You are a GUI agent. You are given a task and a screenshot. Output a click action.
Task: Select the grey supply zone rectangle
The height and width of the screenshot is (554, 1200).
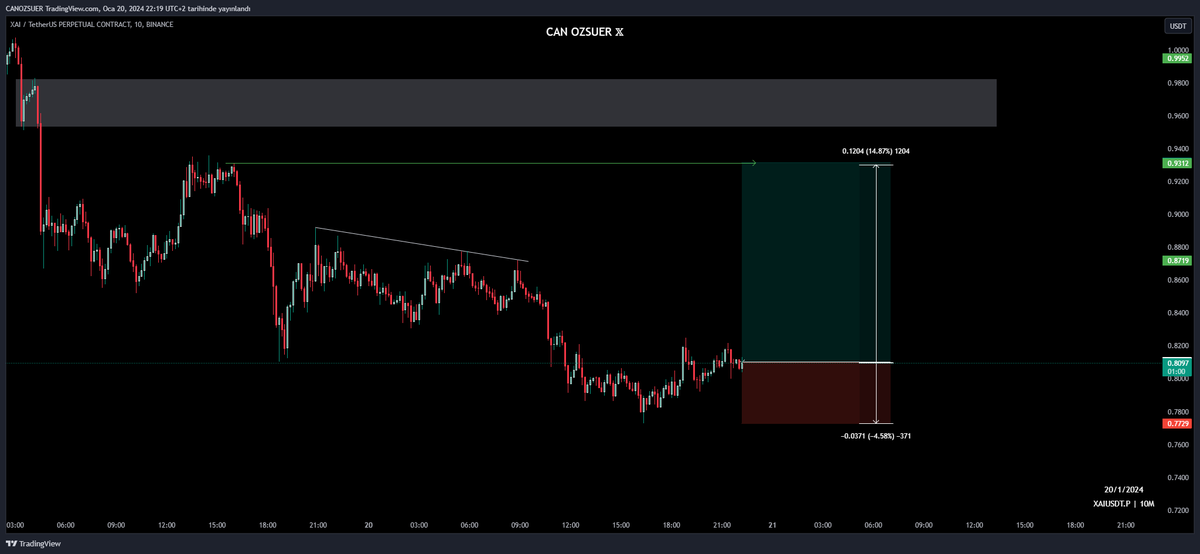click(506, 103)
